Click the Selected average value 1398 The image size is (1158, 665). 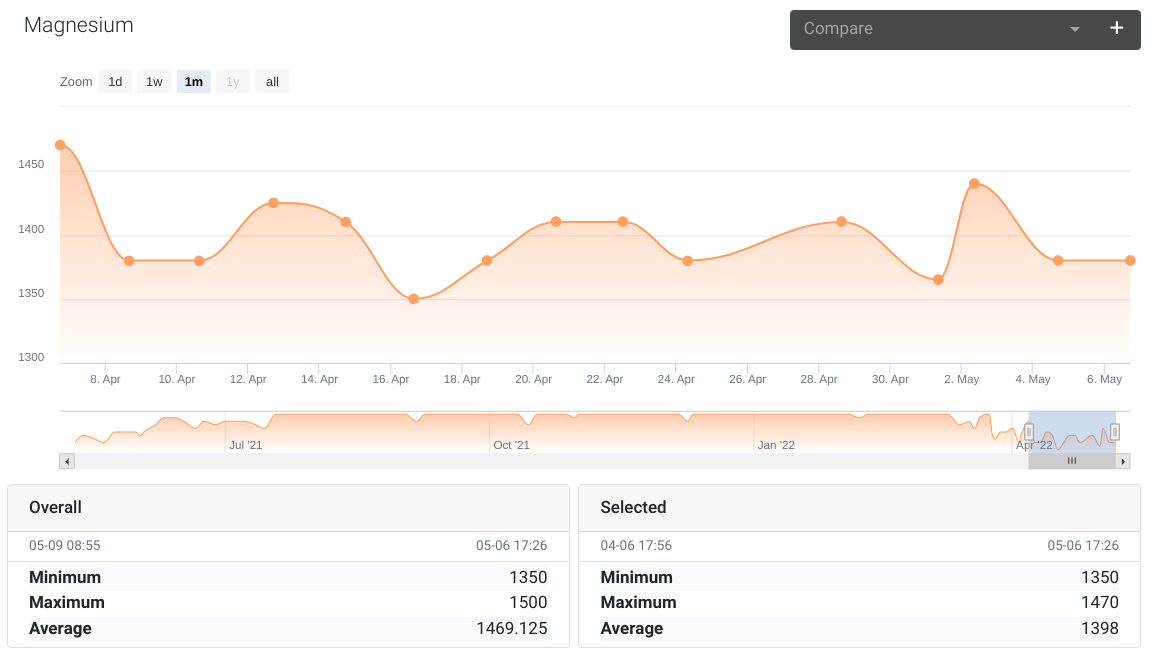(1100, 629)
